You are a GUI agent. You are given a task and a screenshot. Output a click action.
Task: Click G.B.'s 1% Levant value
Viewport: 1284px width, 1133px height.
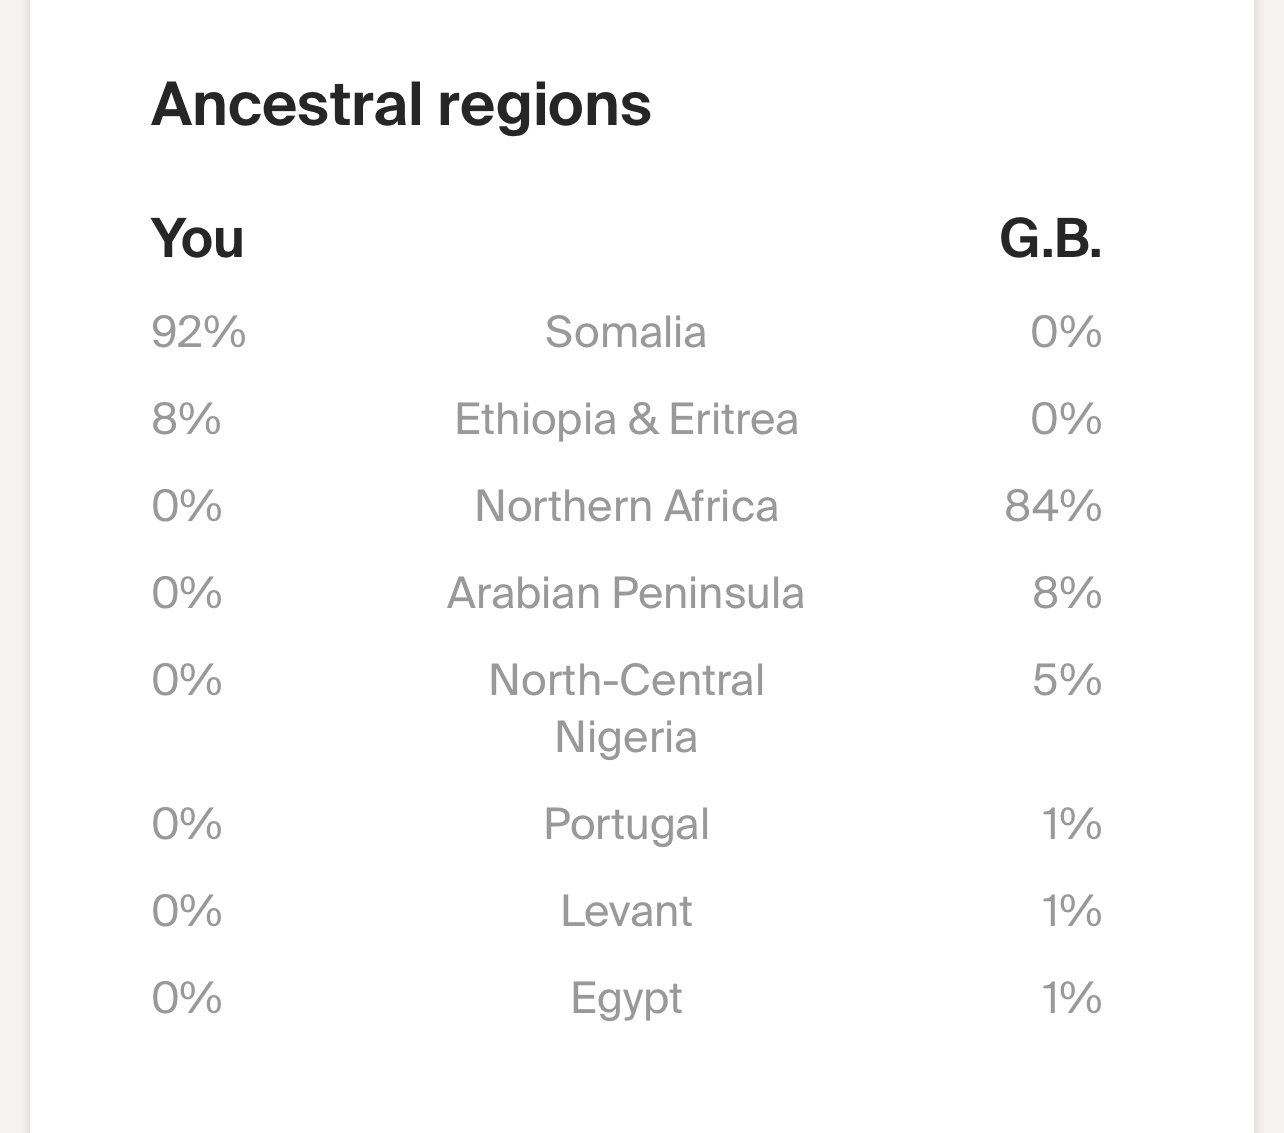click(1071, 911)
